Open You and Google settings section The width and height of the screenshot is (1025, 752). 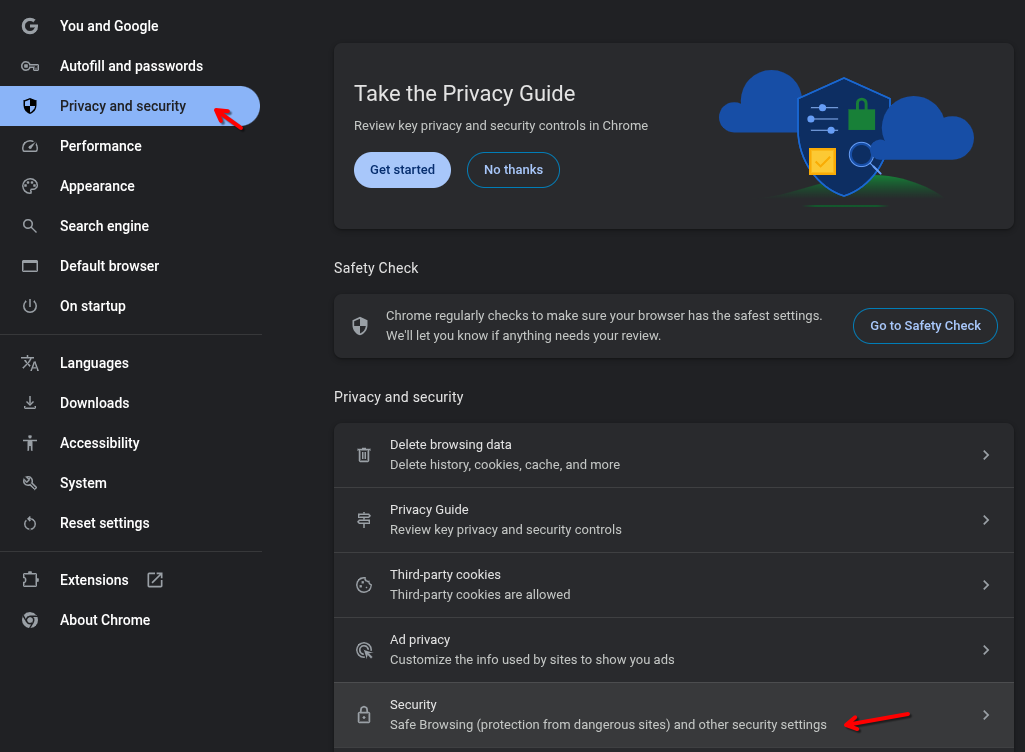point(131,26)
